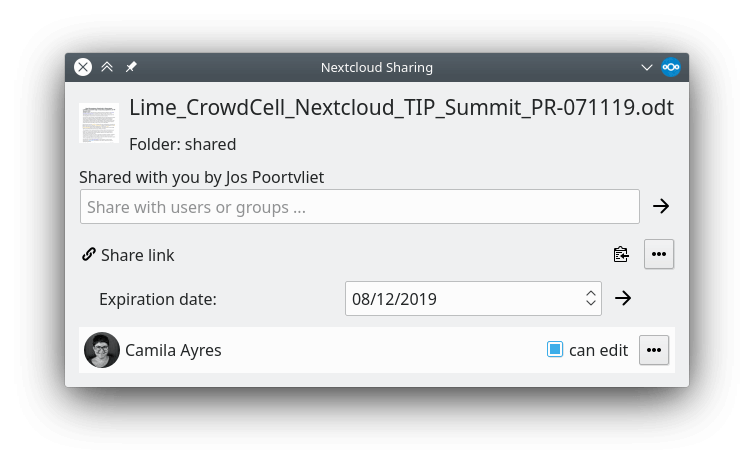Confirm the expiration date with the arrow
The height and width of the screenshot is (464, 754).
pos(623,298)
